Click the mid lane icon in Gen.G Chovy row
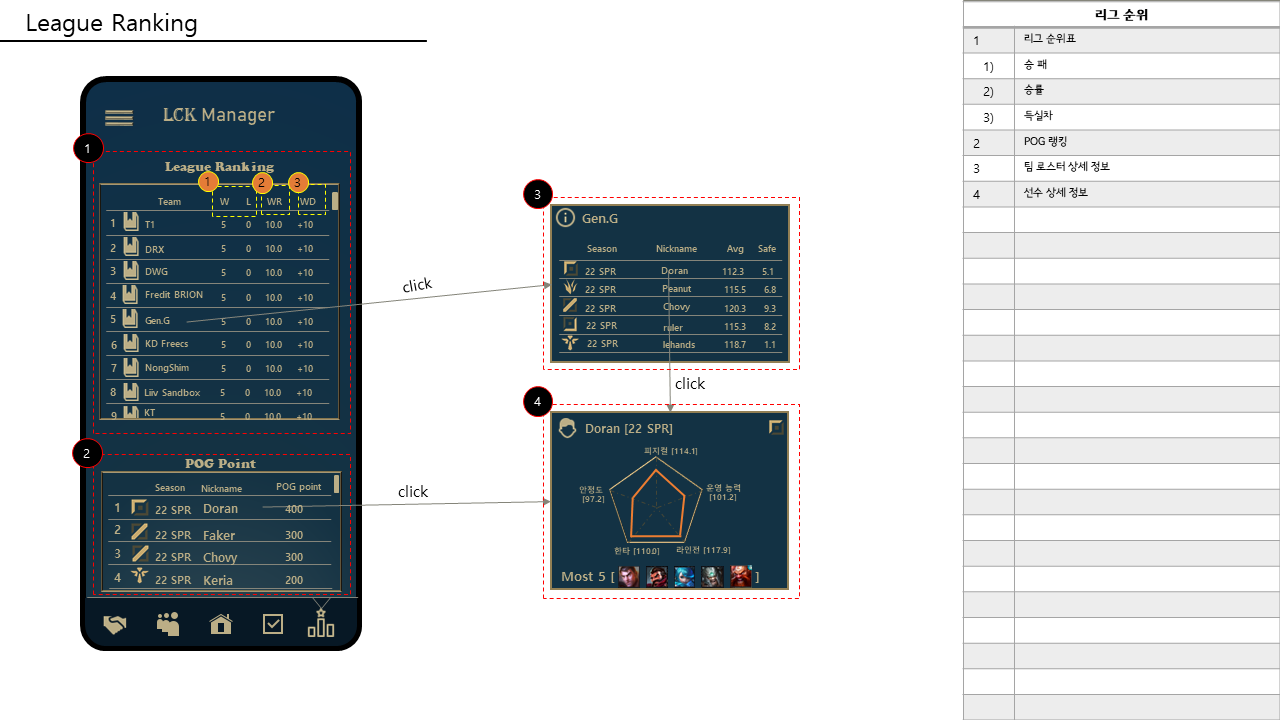 tap(571, 306)
